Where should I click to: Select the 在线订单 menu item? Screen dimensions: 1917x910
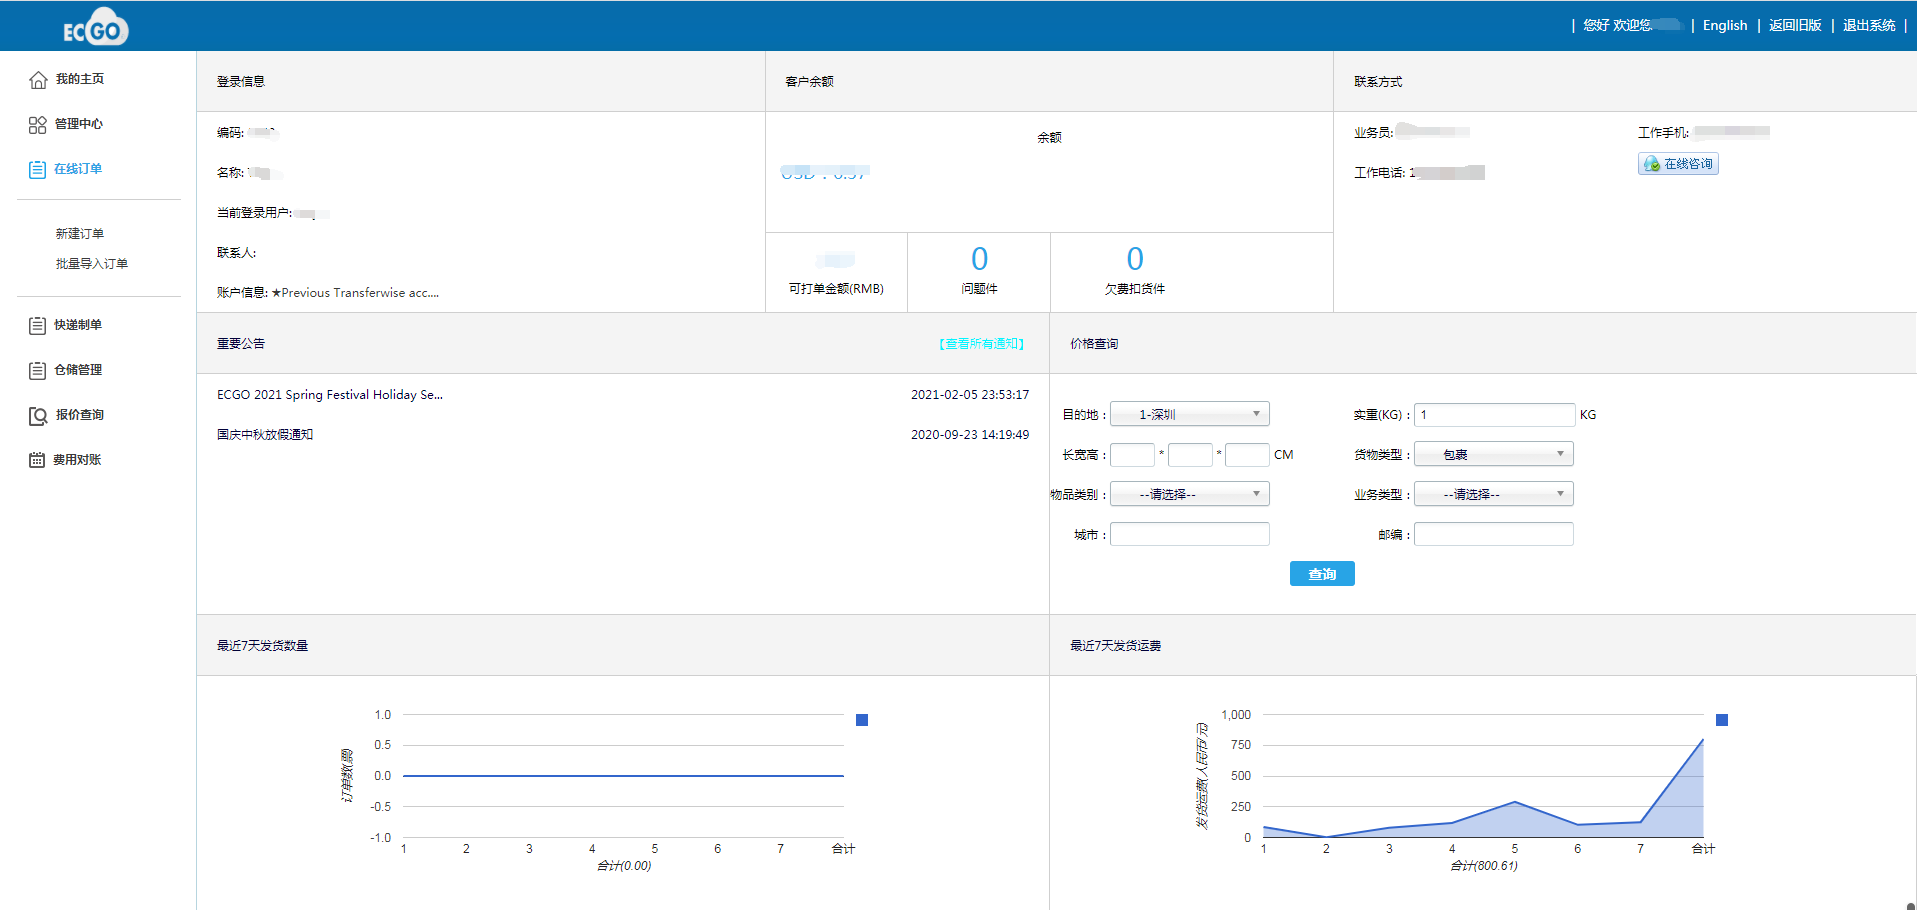pyautogui.click(x=78, y=169)
